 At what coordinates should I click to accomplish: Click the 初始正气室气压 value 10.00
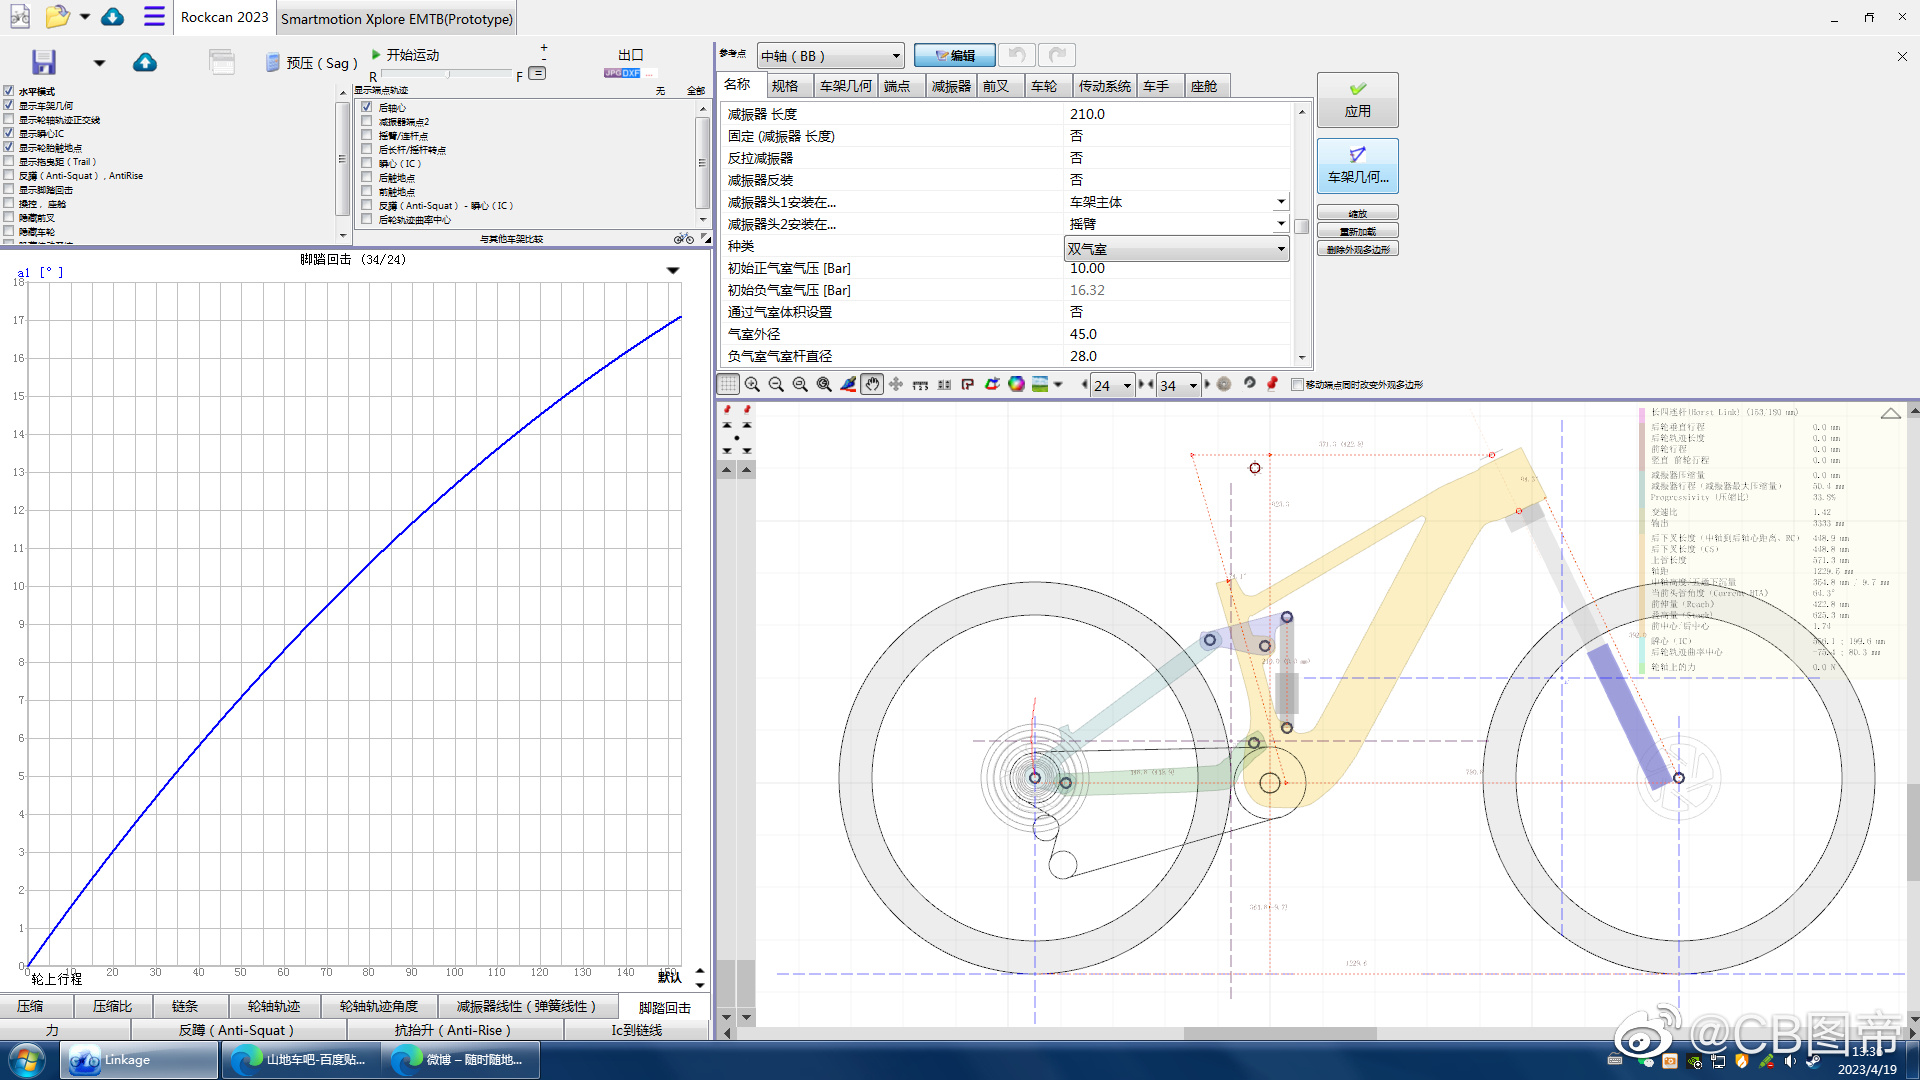click(1177, 268)
